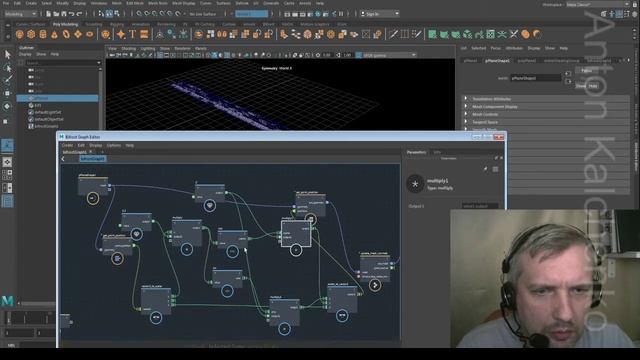
Task: Create a polygon cube from the shelf
Action: click(x=31, y=35)
